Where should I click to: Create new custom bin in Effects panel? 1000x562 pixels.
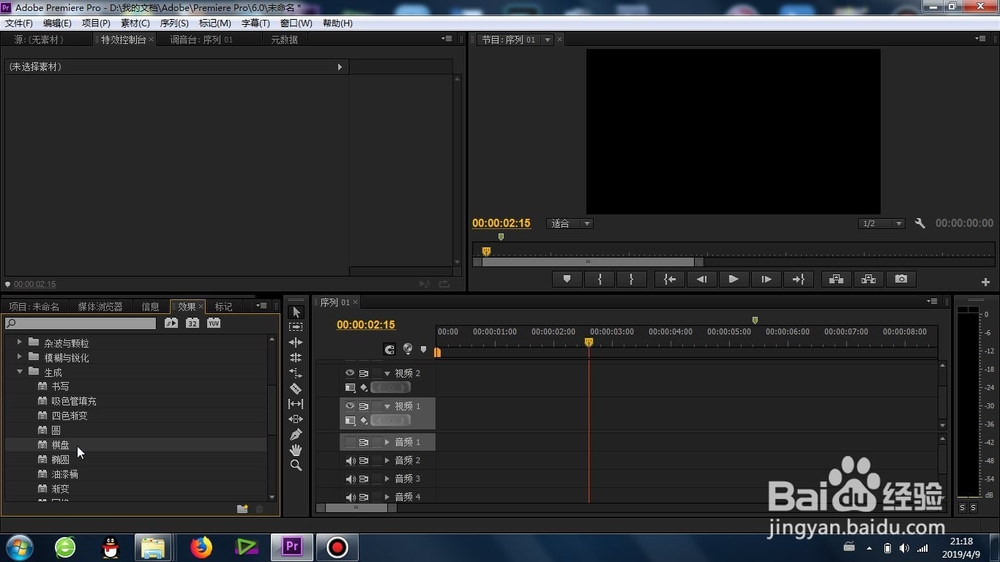click(x=242, y=509)
